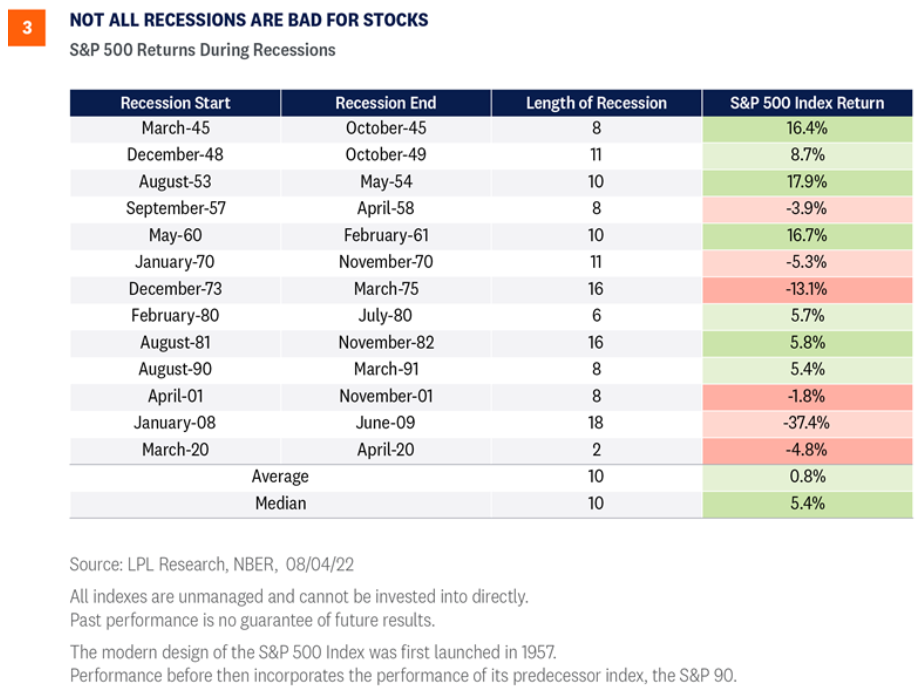Click the dark red -13.1% return cell

coord(808,289)
